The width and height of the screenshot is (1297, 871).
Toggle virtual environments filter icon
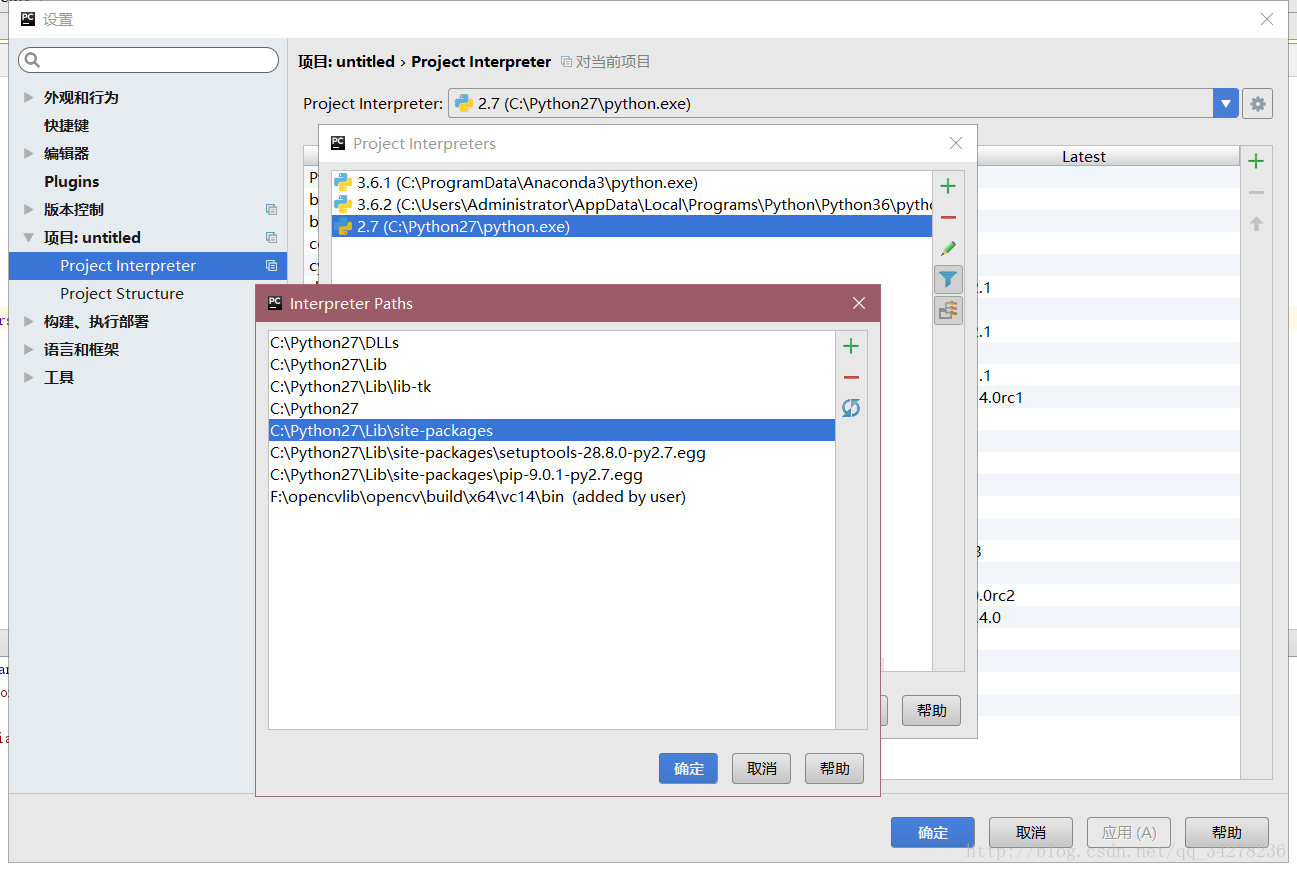(948, 279)
